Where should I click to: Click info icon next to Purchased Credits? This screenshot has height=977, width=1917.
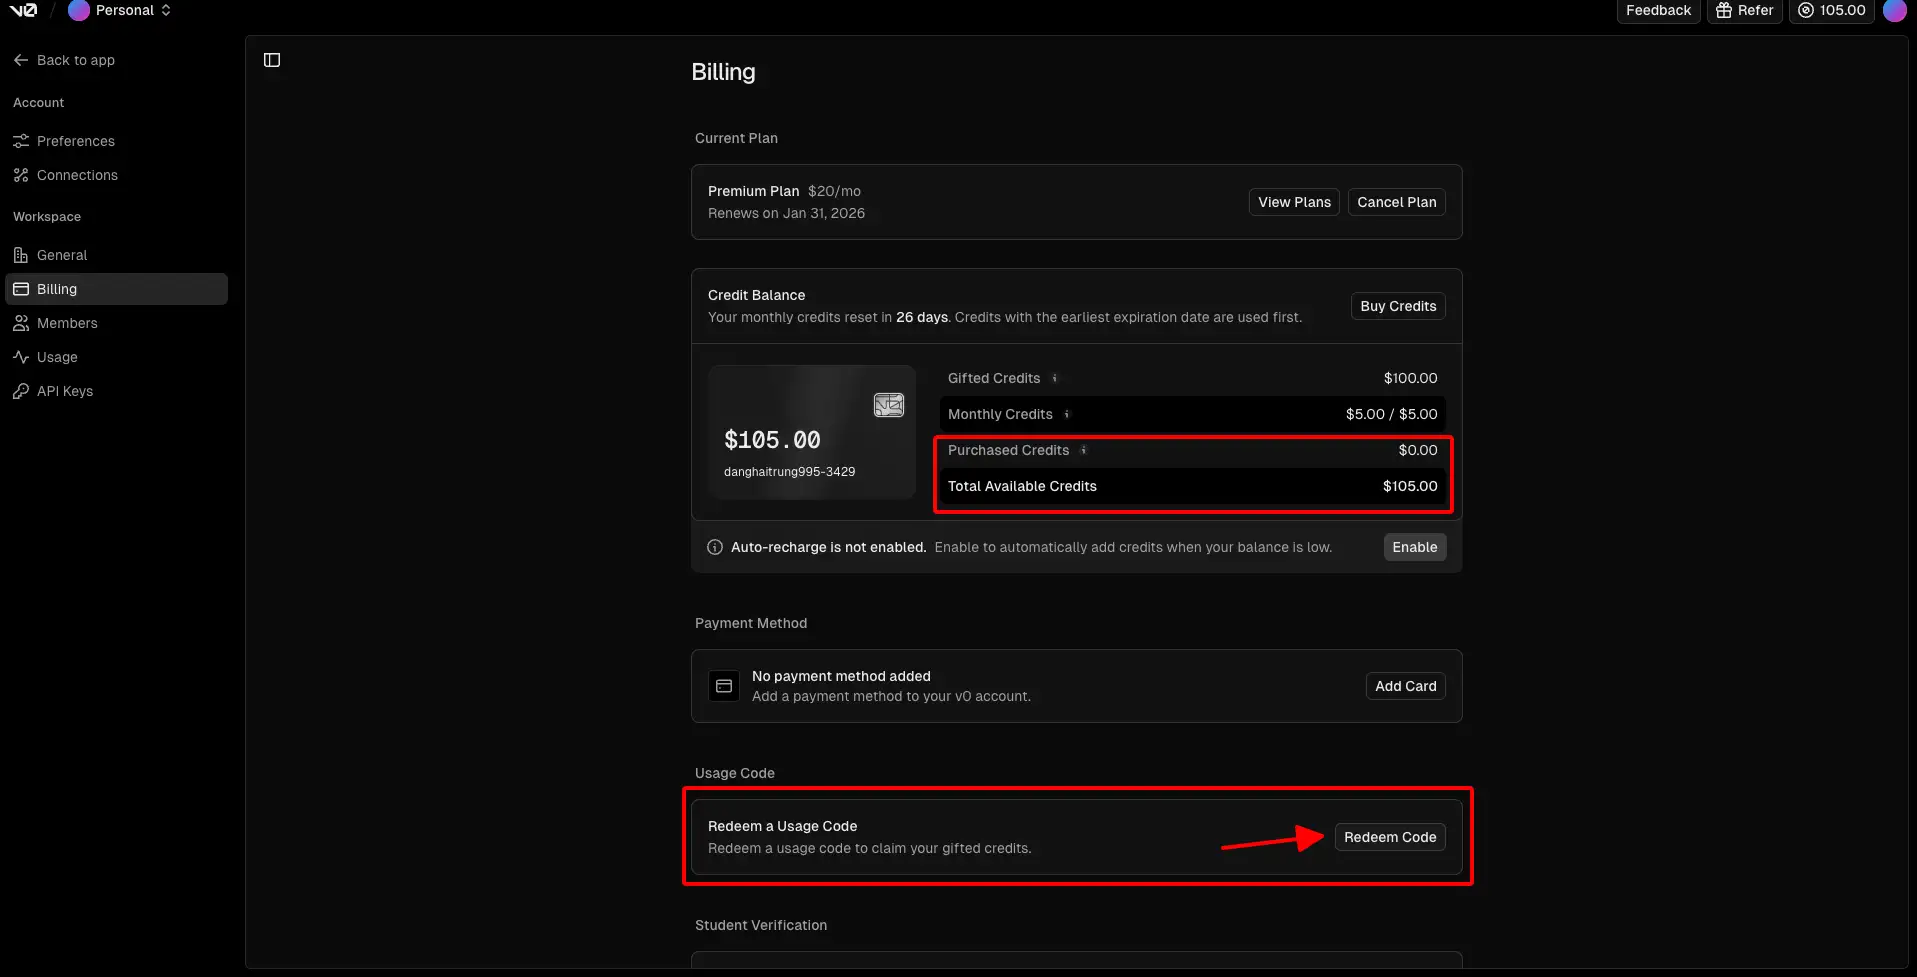(x=1084, y=450)
